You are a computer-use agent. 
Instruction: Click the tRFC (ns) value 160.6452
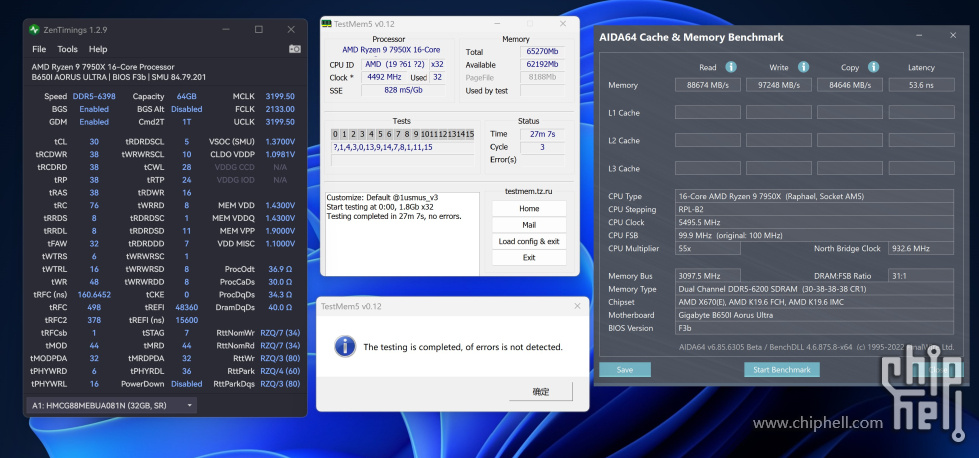[x=94, y=295]
